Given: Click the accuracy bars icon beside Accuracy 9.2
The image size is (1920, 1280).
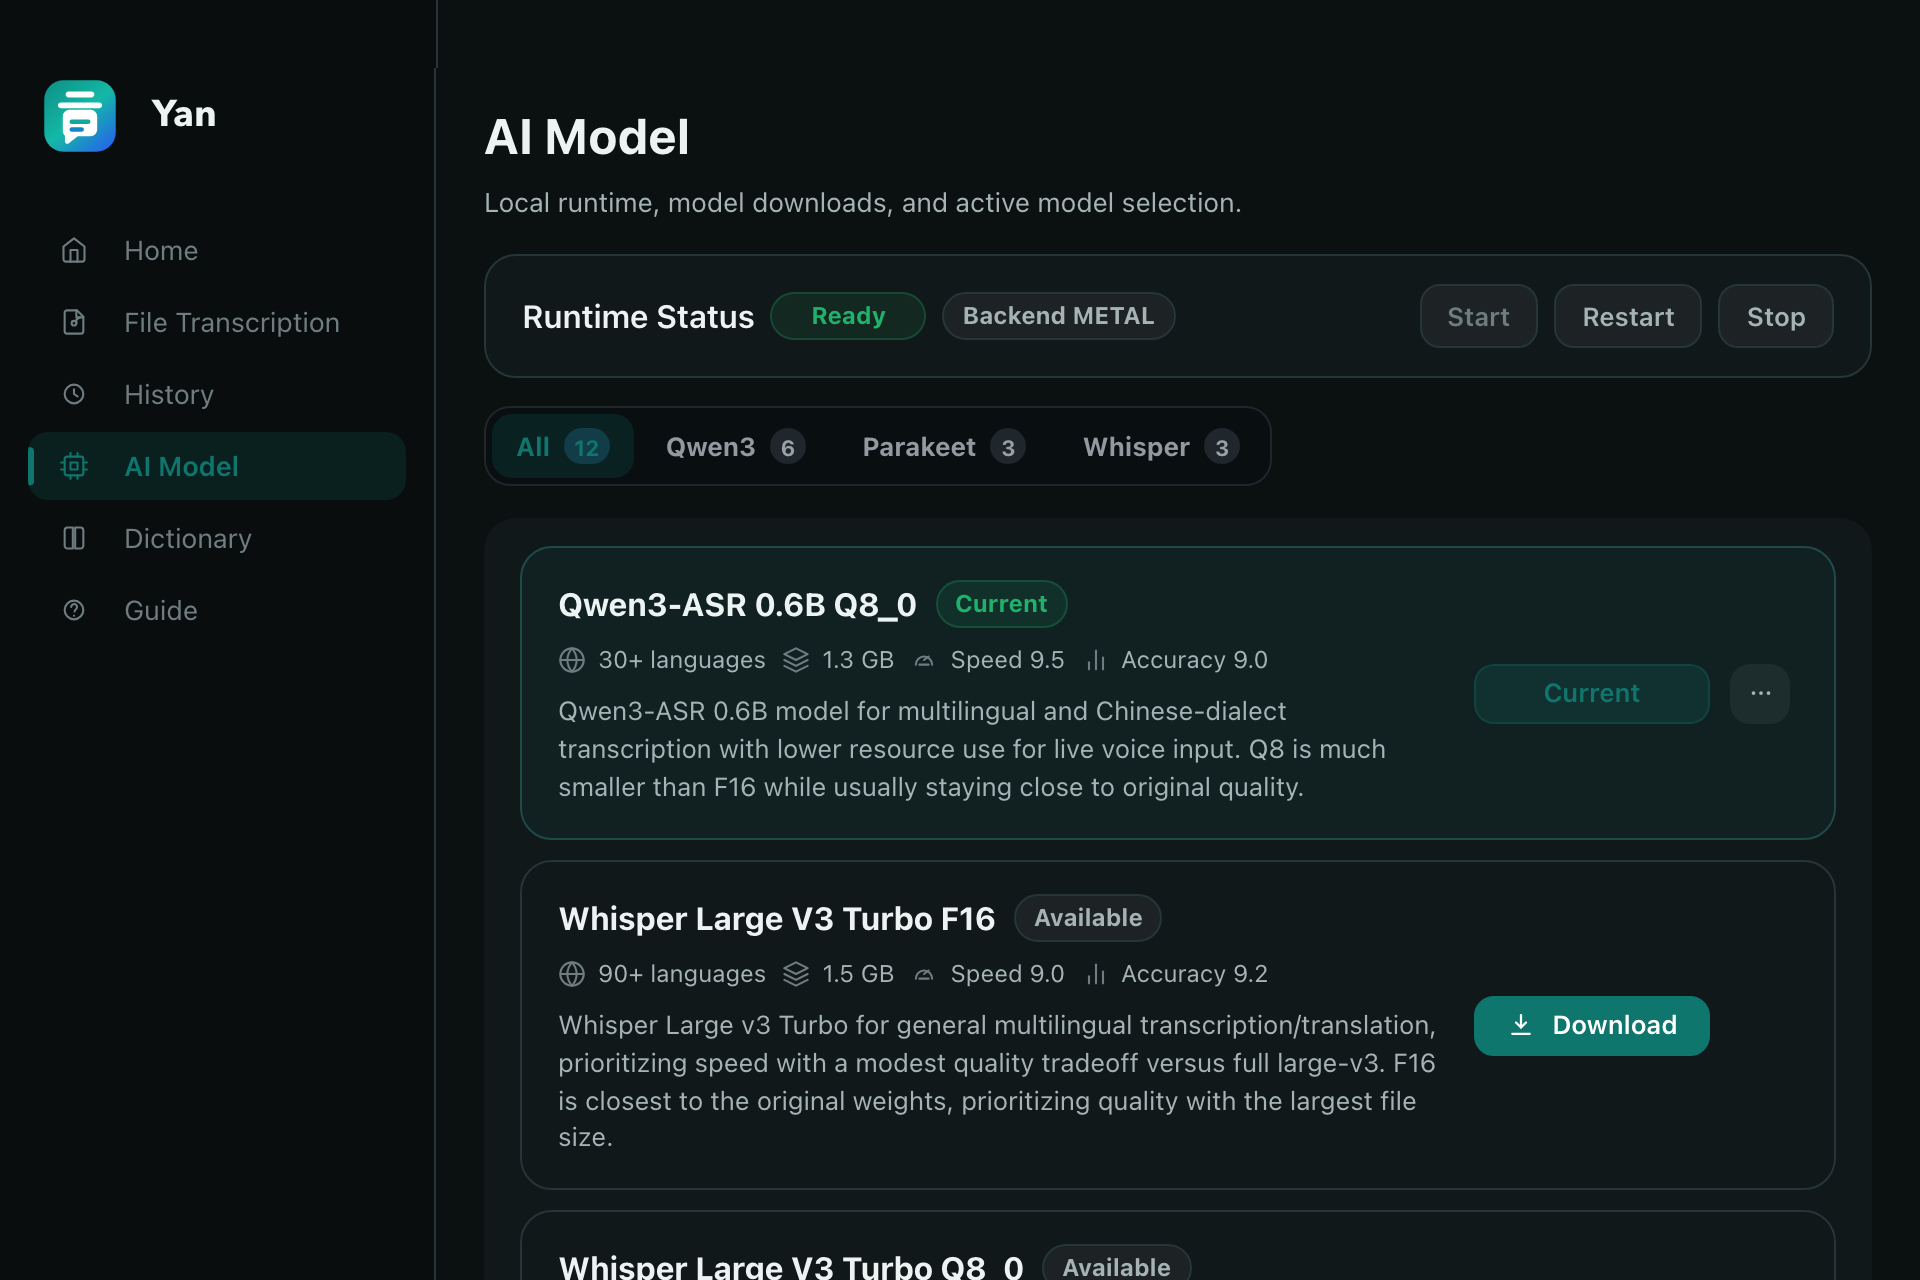Looking at the screenshot, I should click(x=1096, y=974).
